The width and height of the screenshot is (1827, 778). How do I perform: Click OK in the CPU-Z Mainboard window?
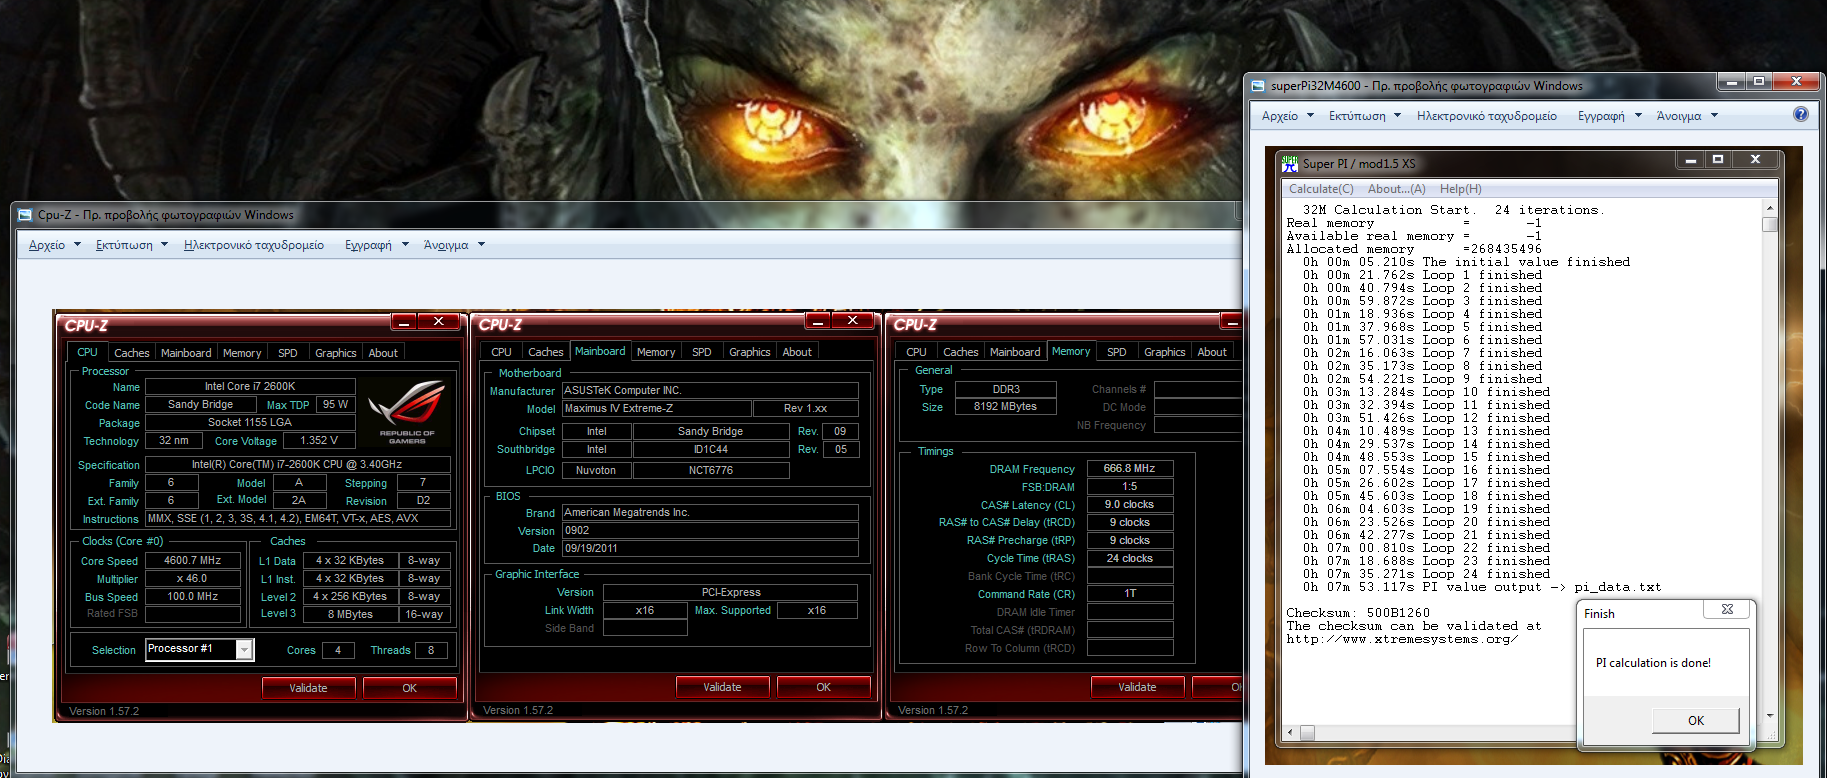[824, 687]
